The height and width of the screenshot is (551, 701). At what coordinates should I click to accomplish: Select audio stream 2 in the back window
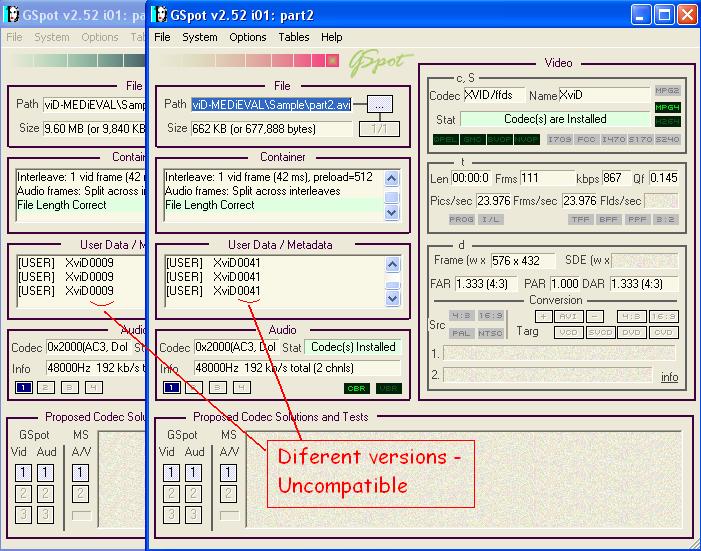click(45, 387)
